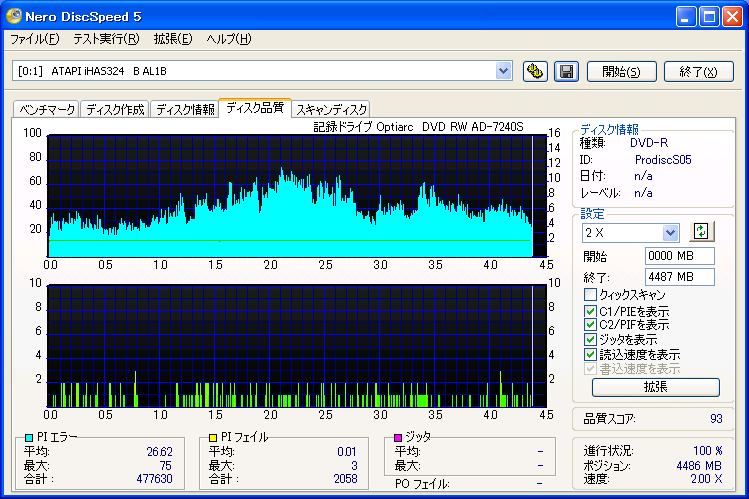This screenshot has width=749, height=499.
Task: Click the PI error total 477630
Action: (x=154, y=478)
